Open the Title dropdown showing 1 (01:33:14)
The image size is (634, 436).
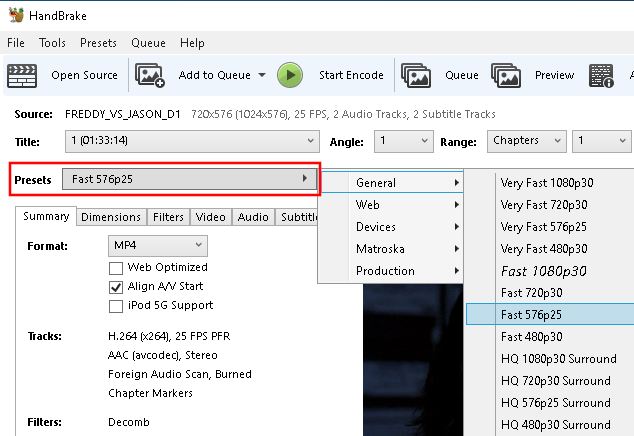coord(192,141)
